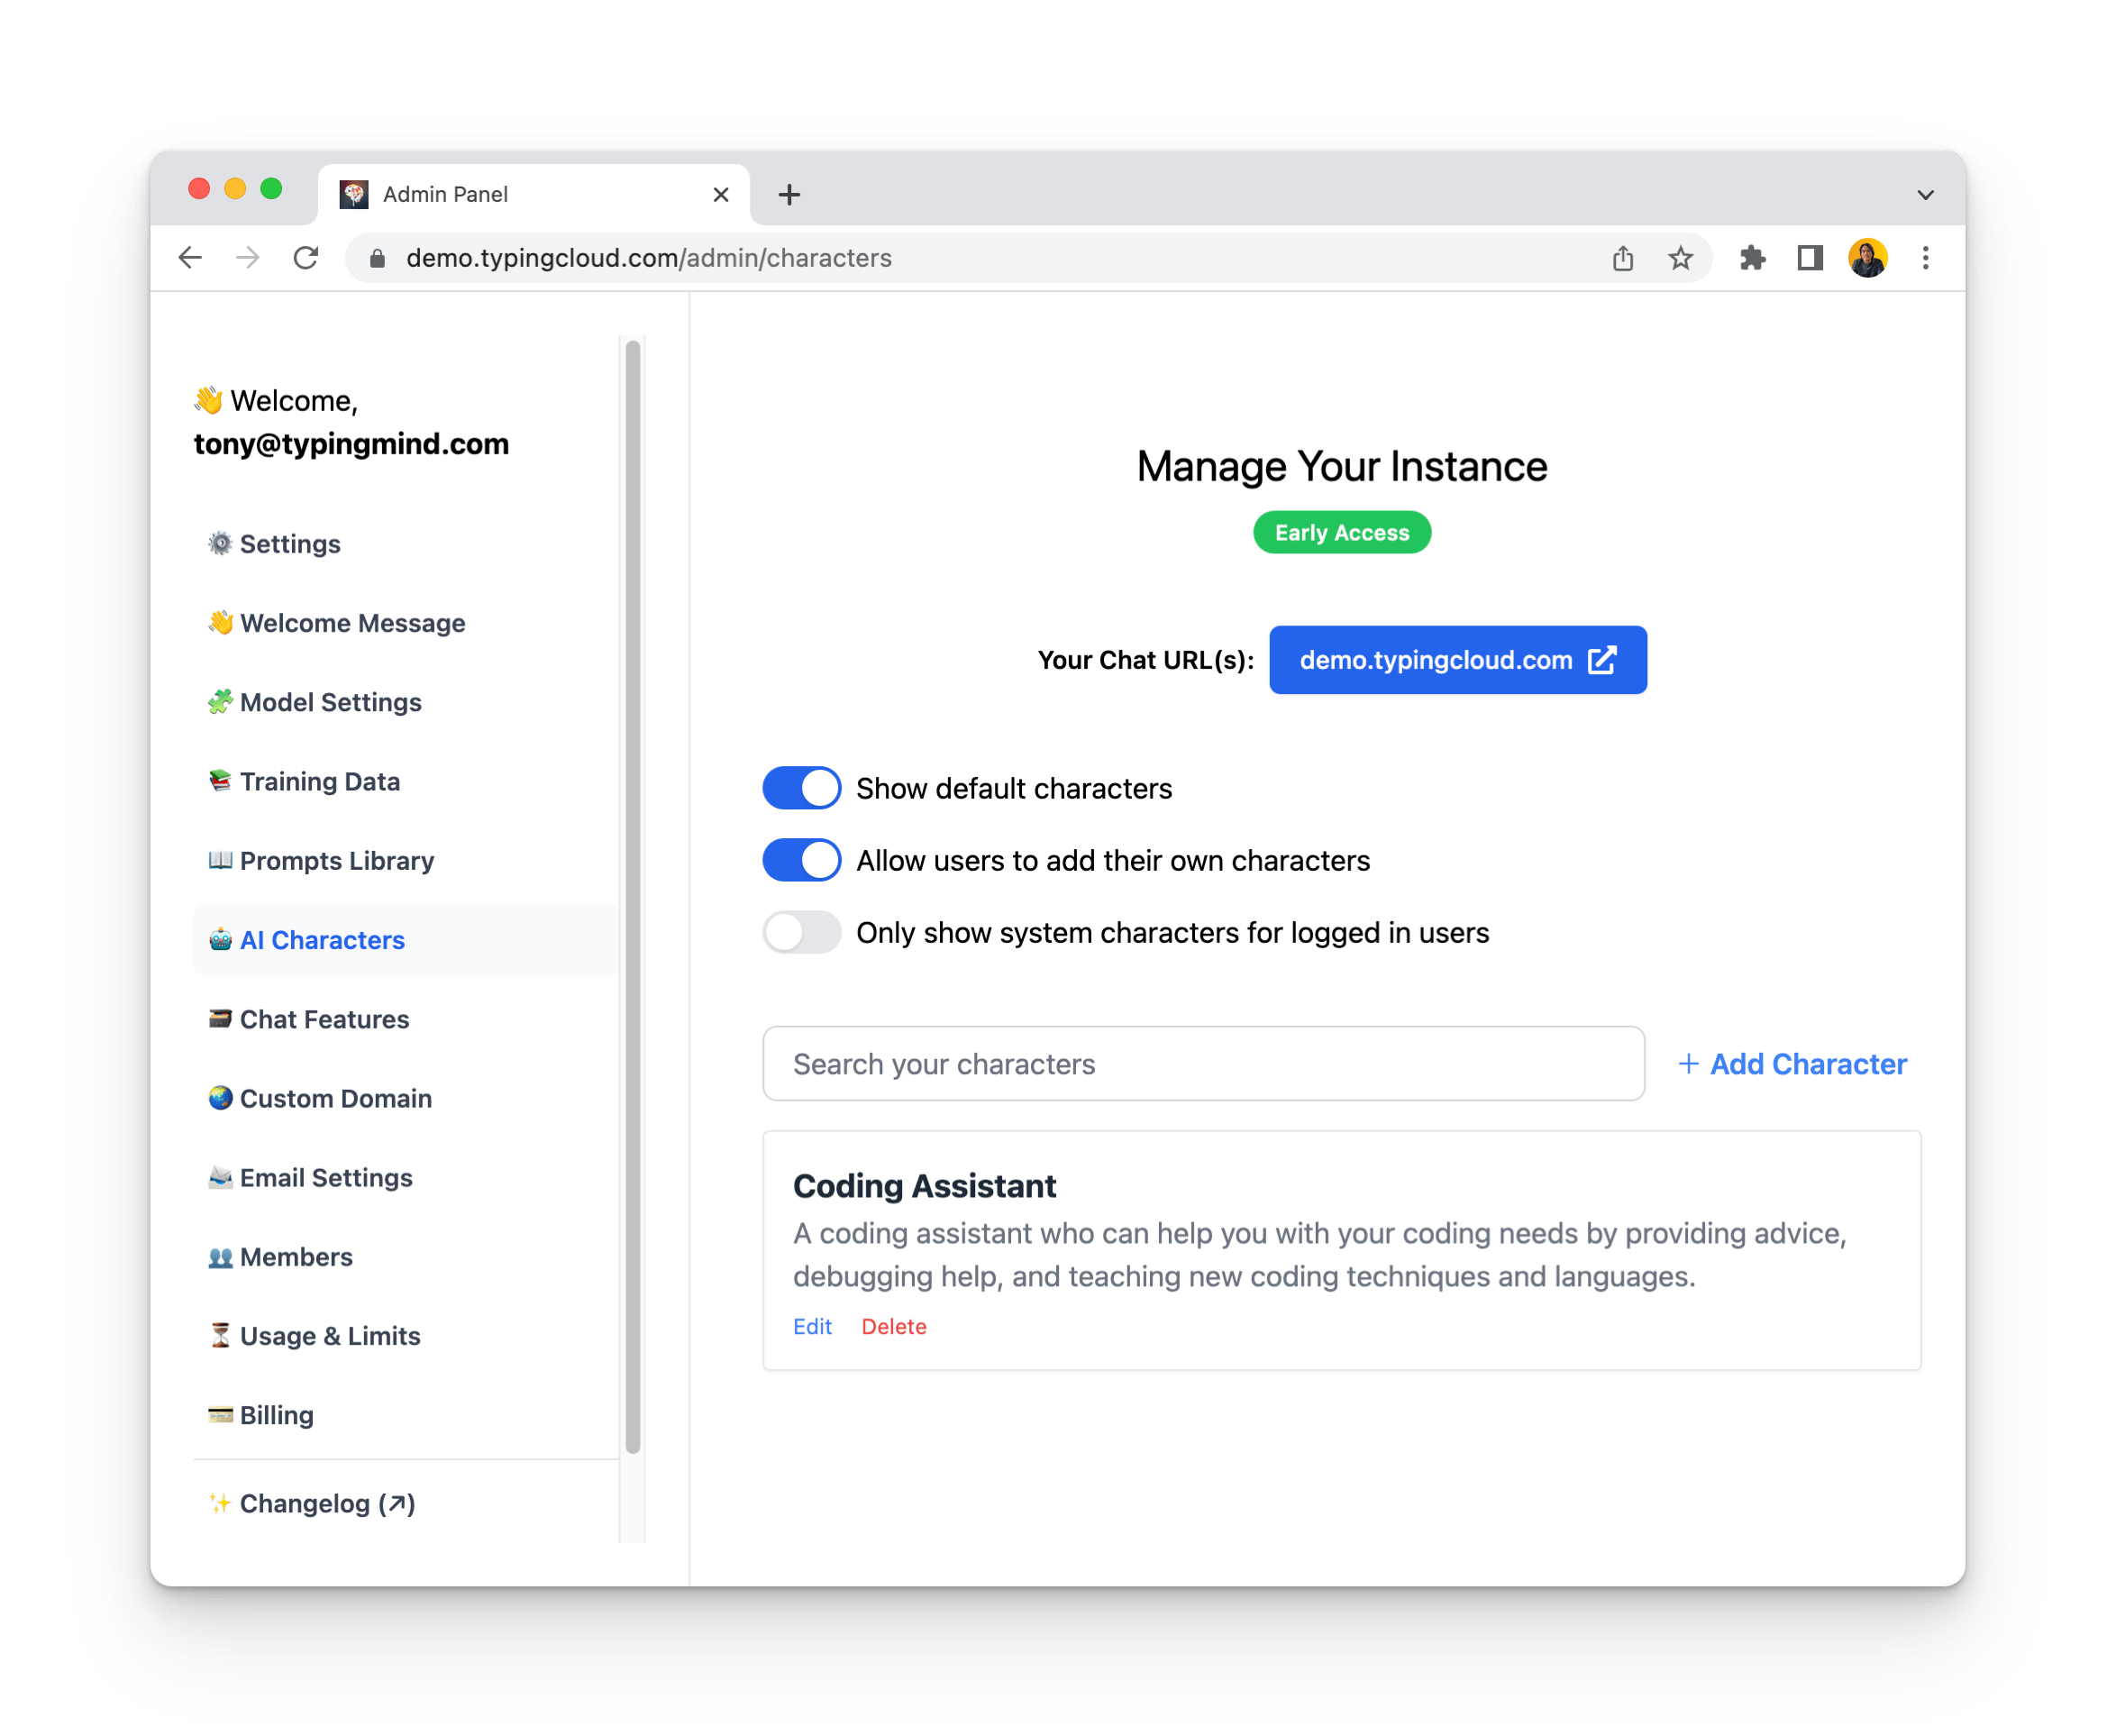Click the user profile avatar

pyautogui.click(x=1867, y=258)
